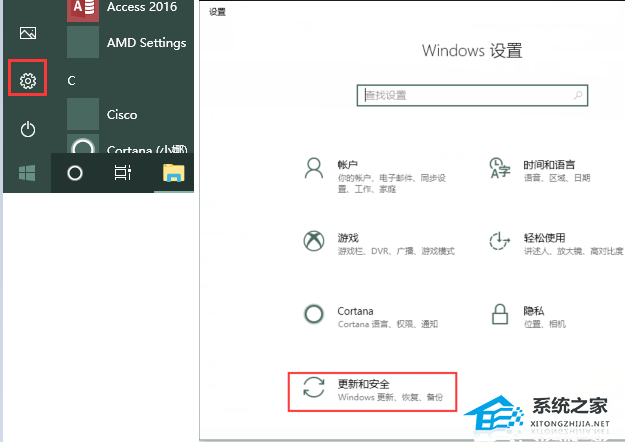The image size is (625, 442).
Task: Click 语音、区域、日期 description text
Action: point(556,178)
